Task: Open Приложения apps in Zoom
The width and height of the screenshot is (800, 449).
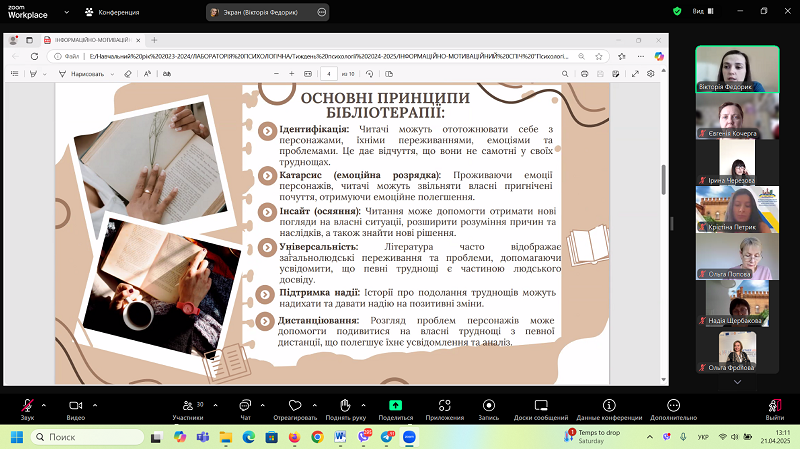Action: (444, 409)
